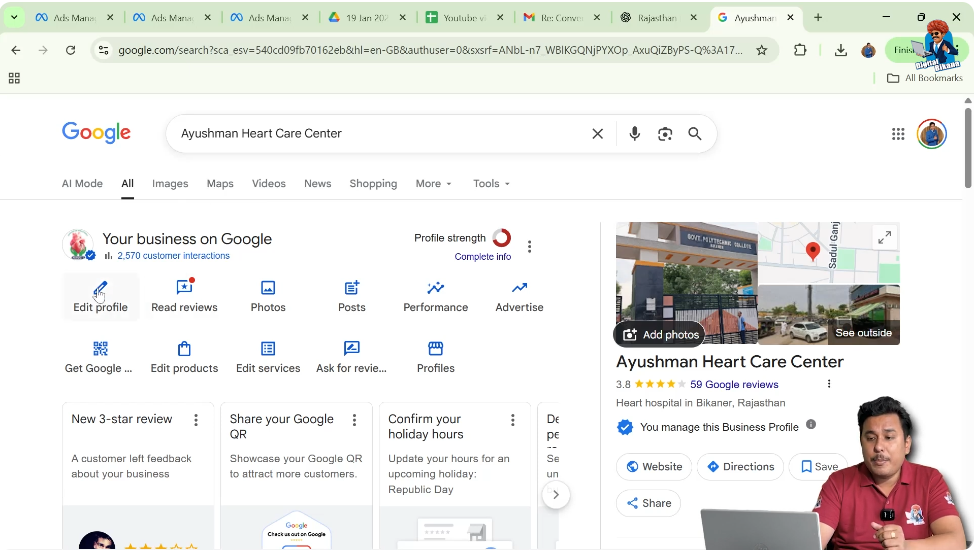Bookmark this page with star icon

point(762,50)
